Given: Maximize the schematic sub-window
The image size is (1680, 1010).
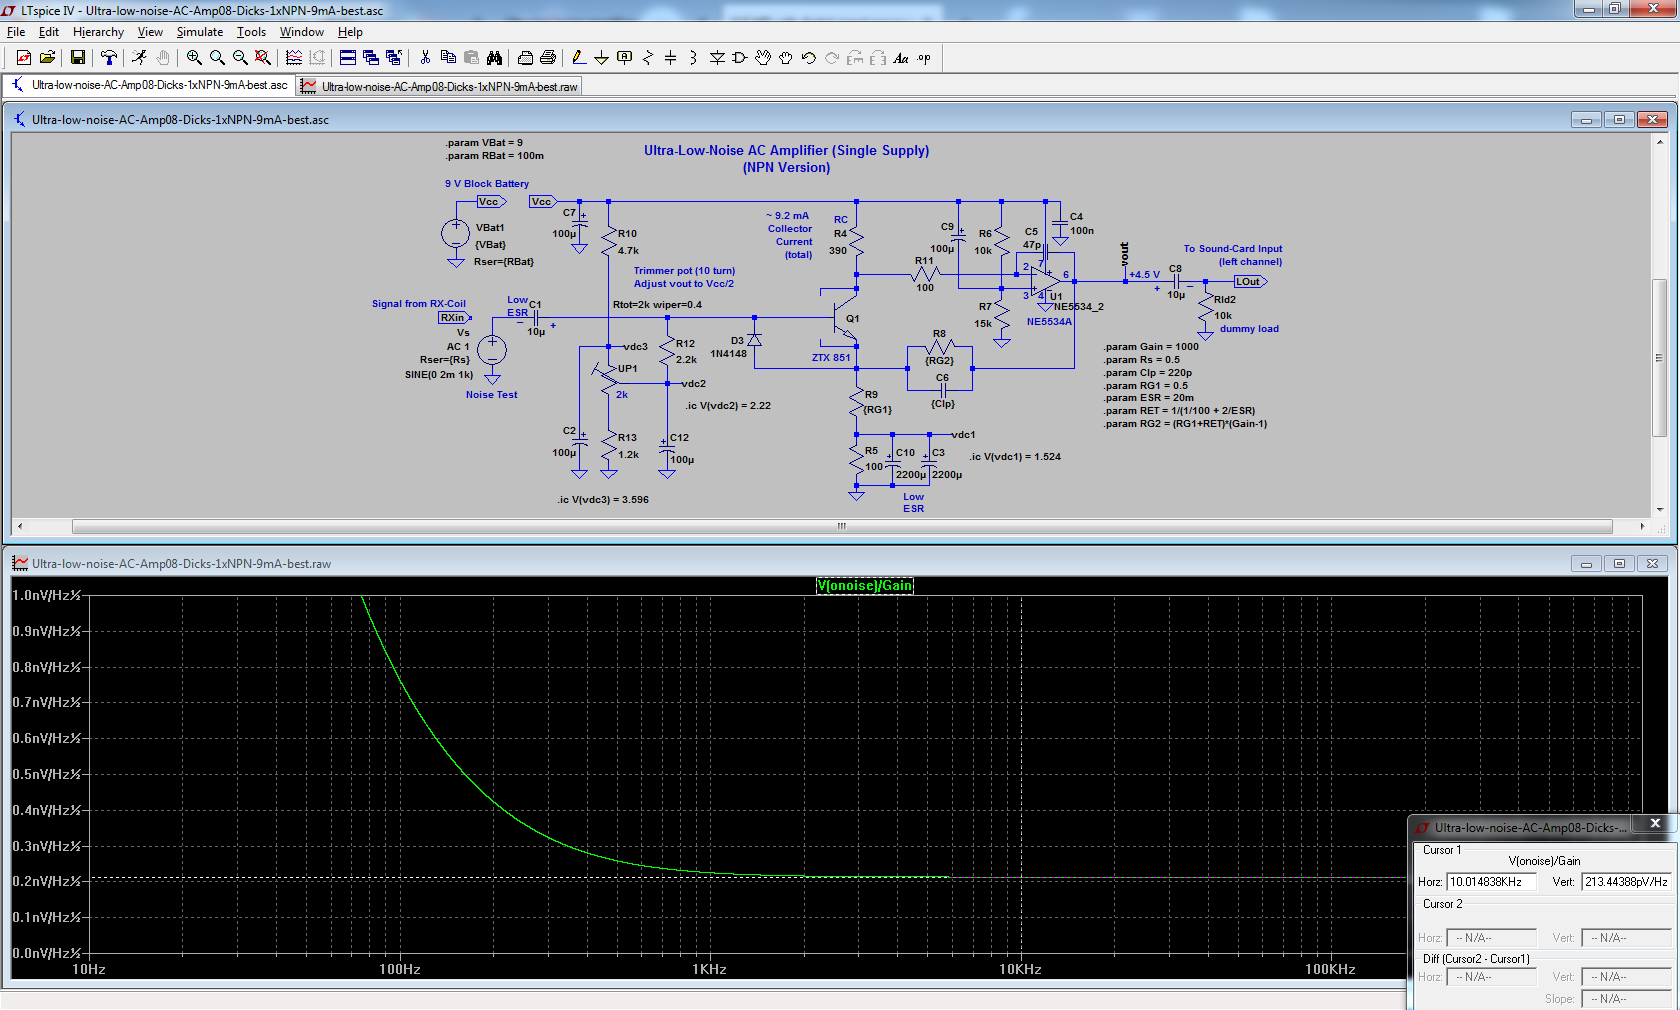Looking at the screenshot, I should tap(1619, 119).
